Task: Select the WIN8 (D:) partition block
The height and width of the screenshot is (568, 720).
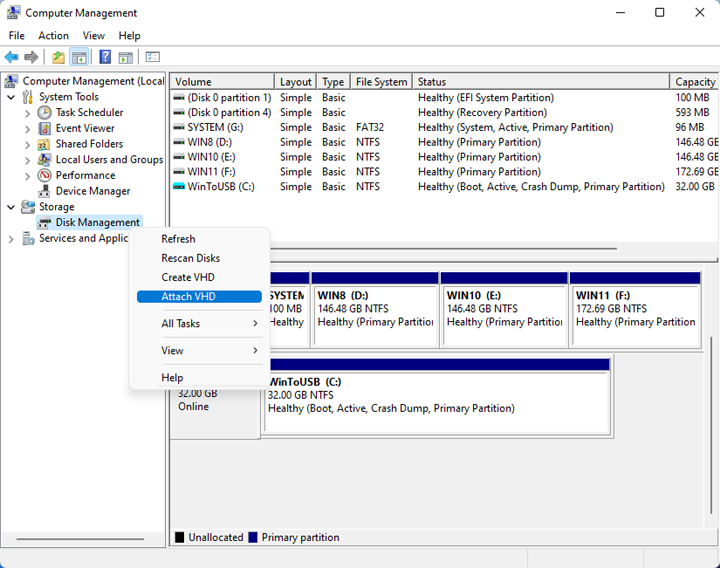Action: coord(375,309)
